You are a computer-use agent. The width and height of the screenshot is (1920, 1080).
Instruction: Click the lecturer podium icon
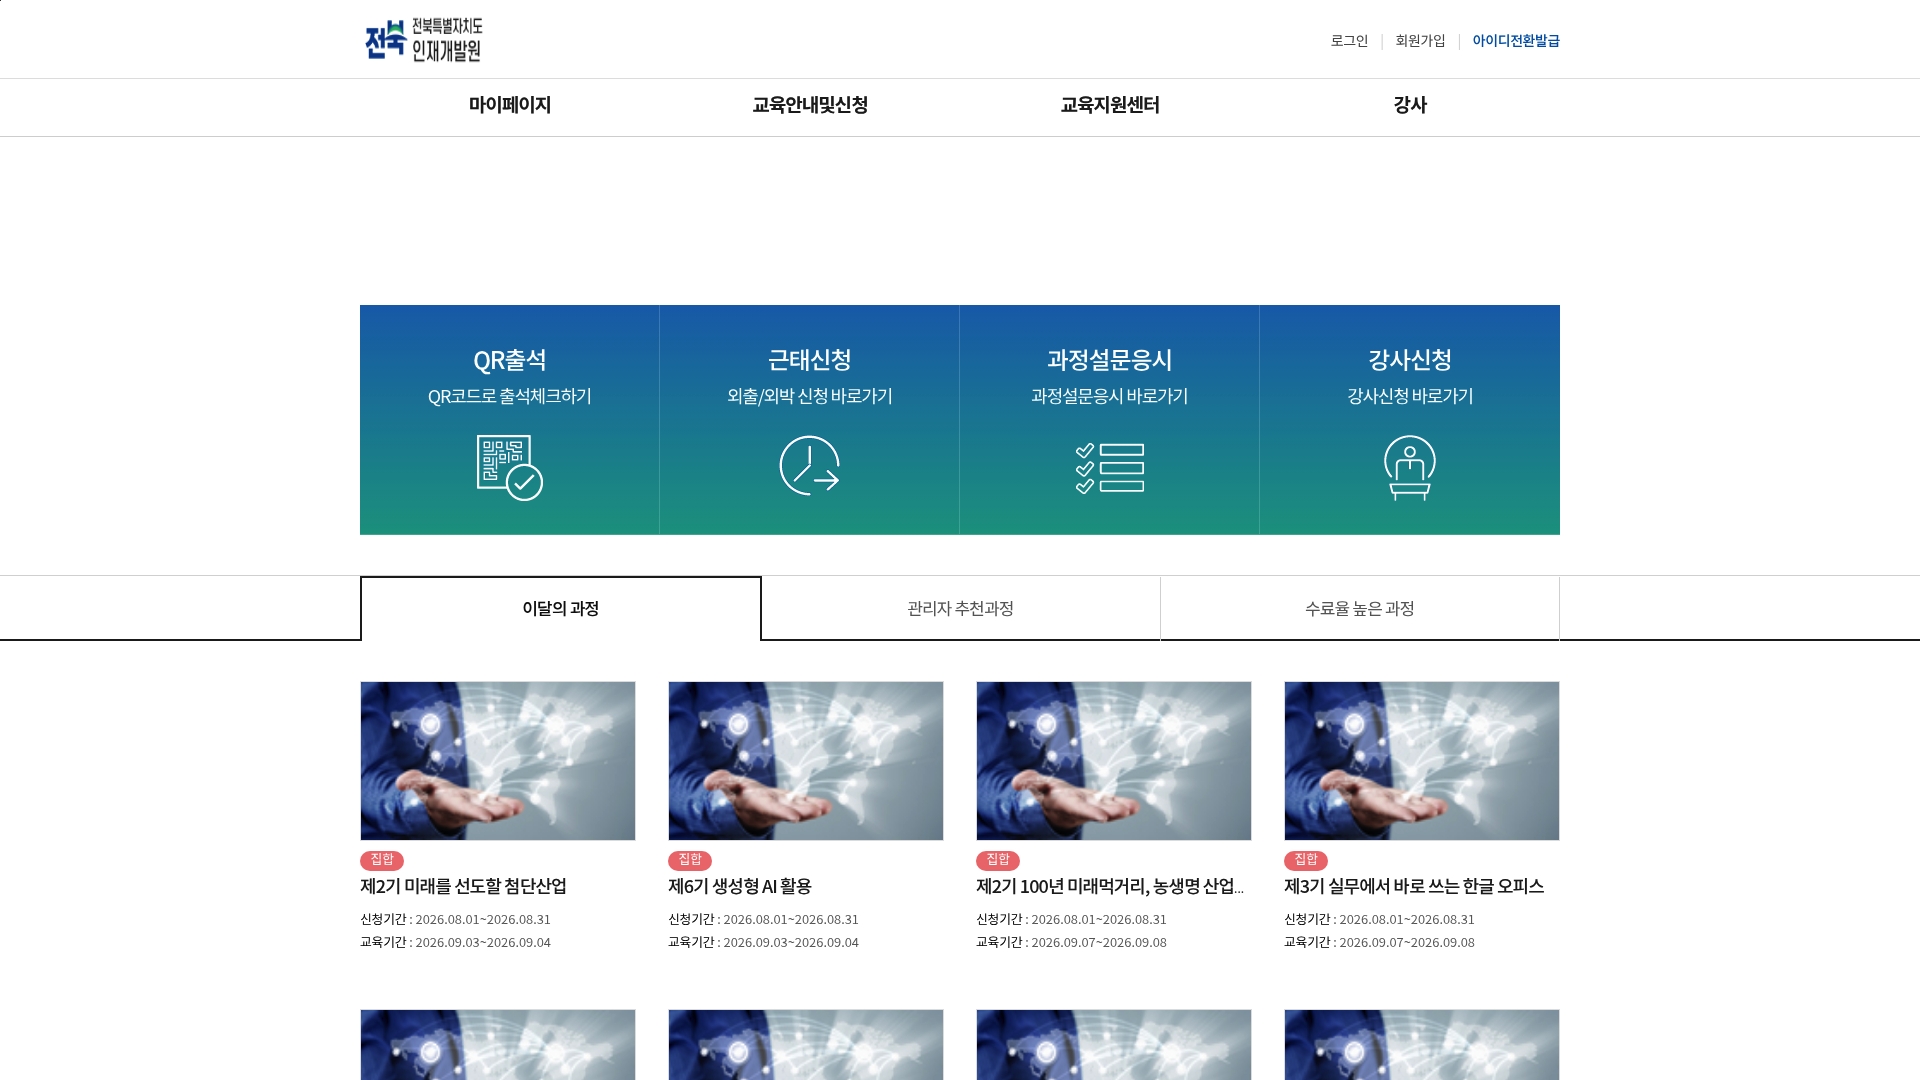(x=1410, y=467)
